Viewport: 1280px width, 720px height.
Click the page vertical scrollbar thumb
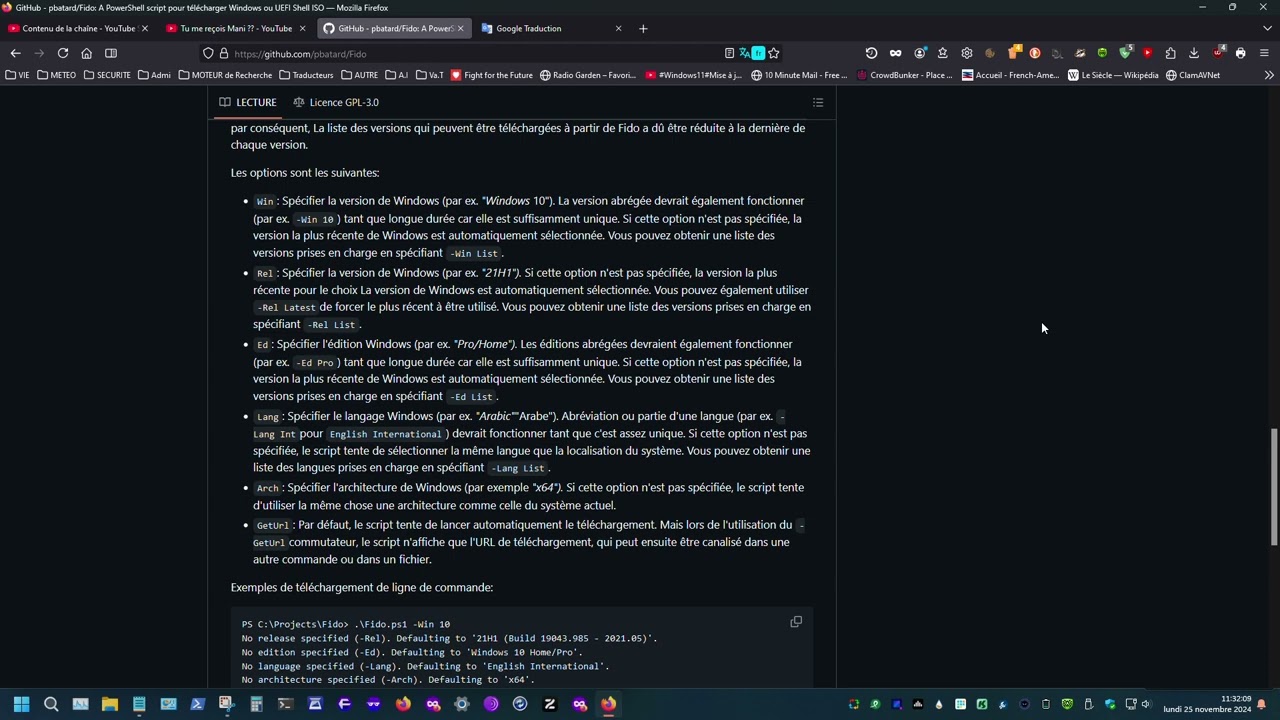(x=1274, y=487)
